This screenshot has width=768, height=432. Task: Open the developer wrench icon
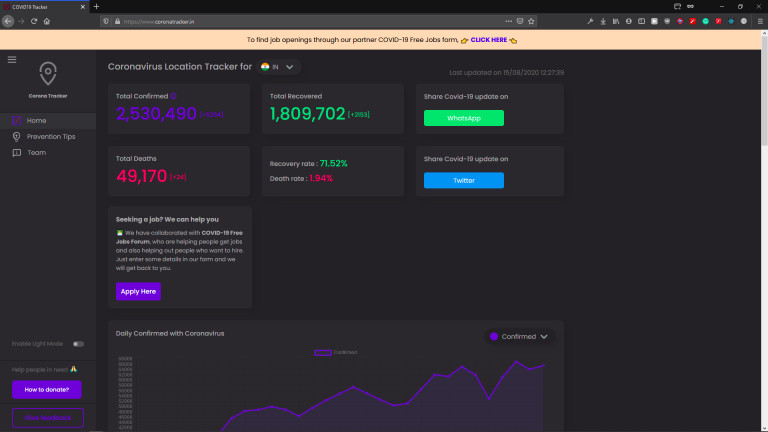pos(590,22)
